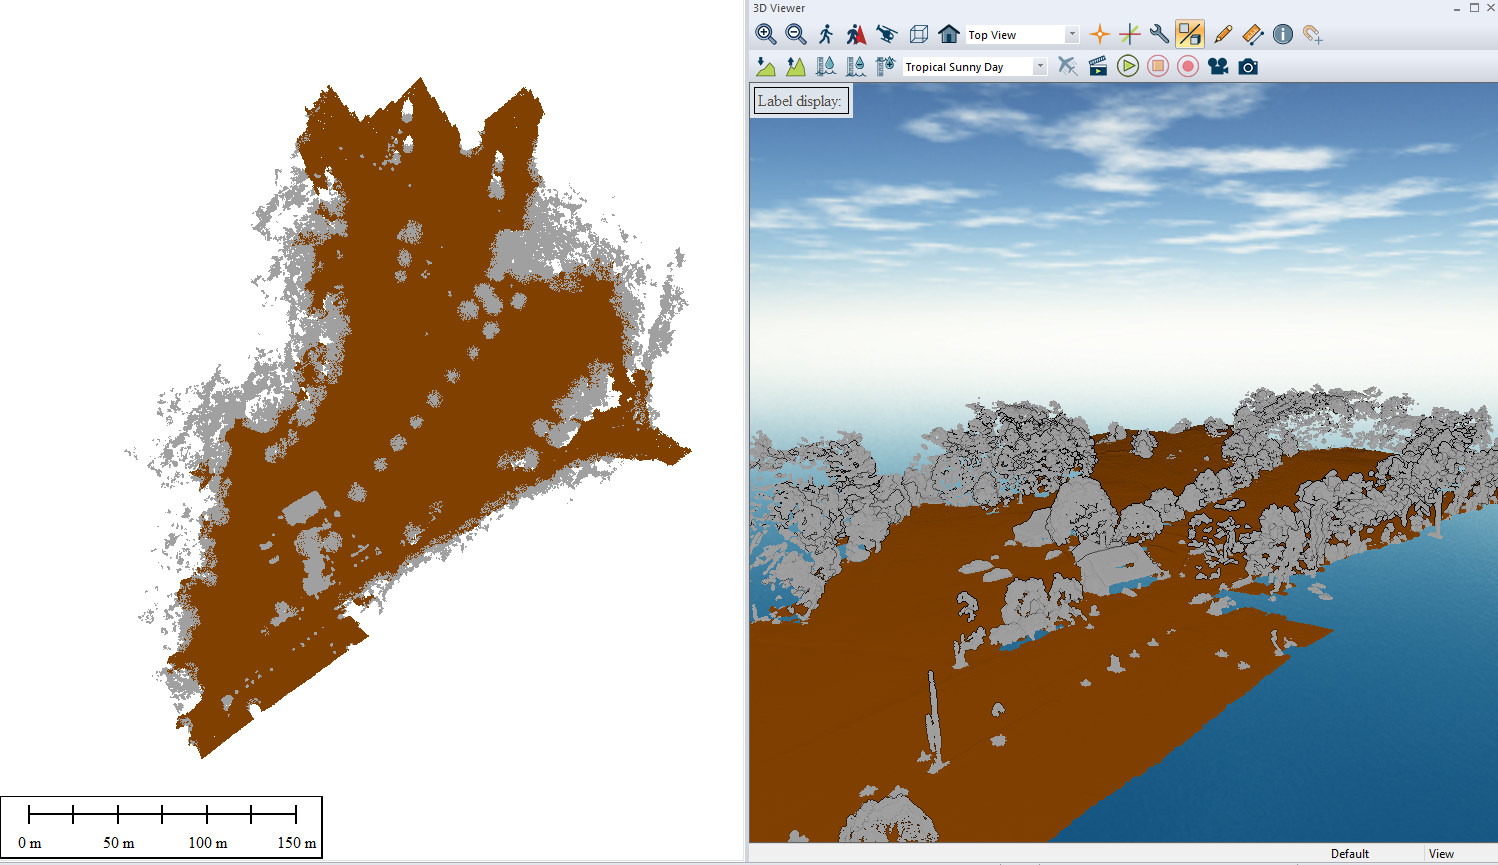The height and width of the screenshot is (865, 1498).
Task: Play the flythrough animation
Action: pos(1128,67)
